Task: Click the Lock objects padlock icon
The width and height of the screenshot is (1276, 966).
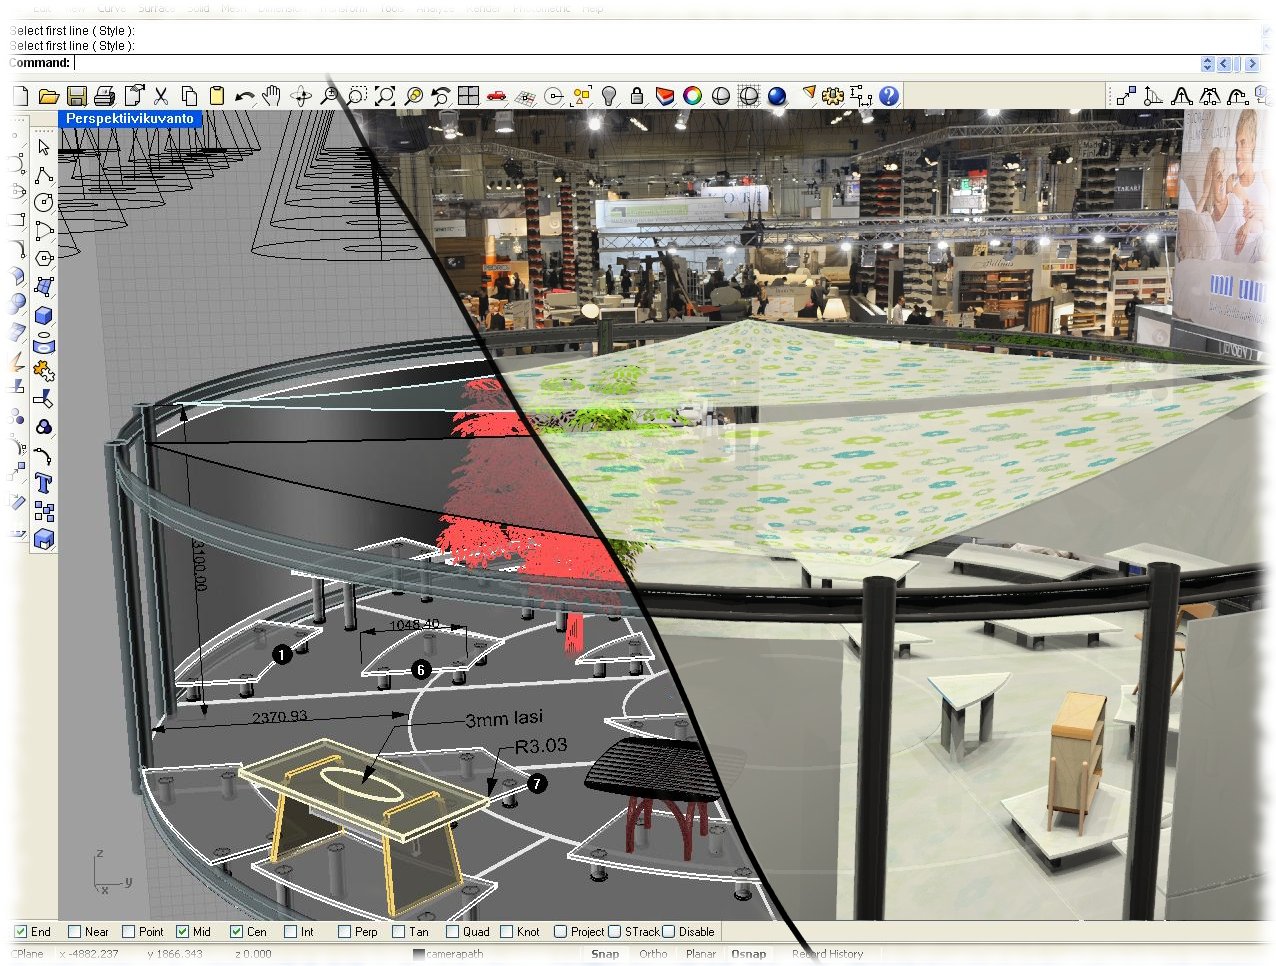Action: click(636, 96)
